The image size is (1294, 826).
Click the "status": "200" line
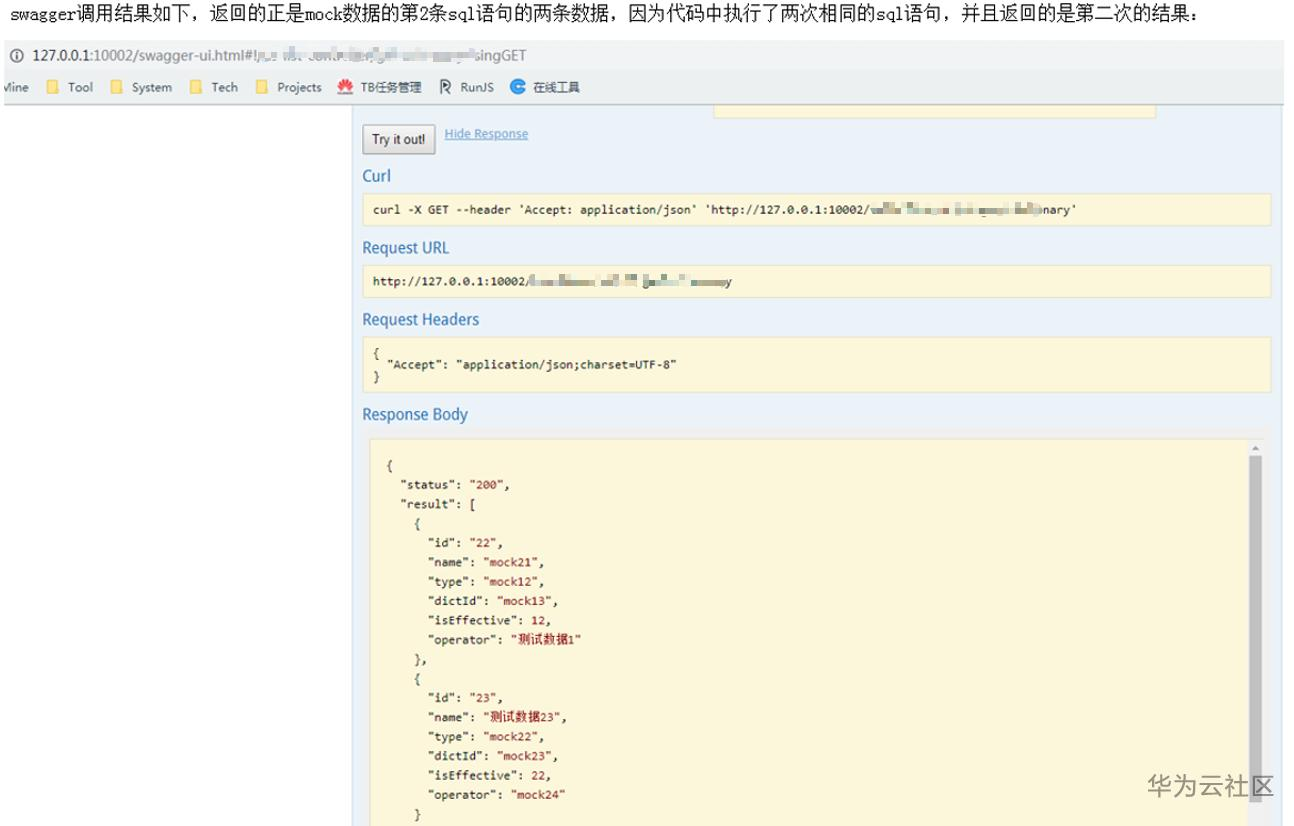[x=455, y=485]
